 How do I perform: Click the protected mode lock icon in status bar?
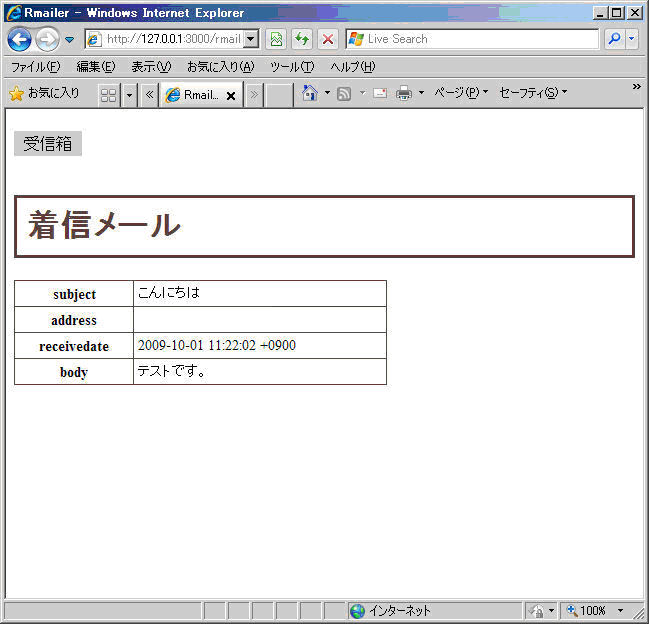point(537,611)
